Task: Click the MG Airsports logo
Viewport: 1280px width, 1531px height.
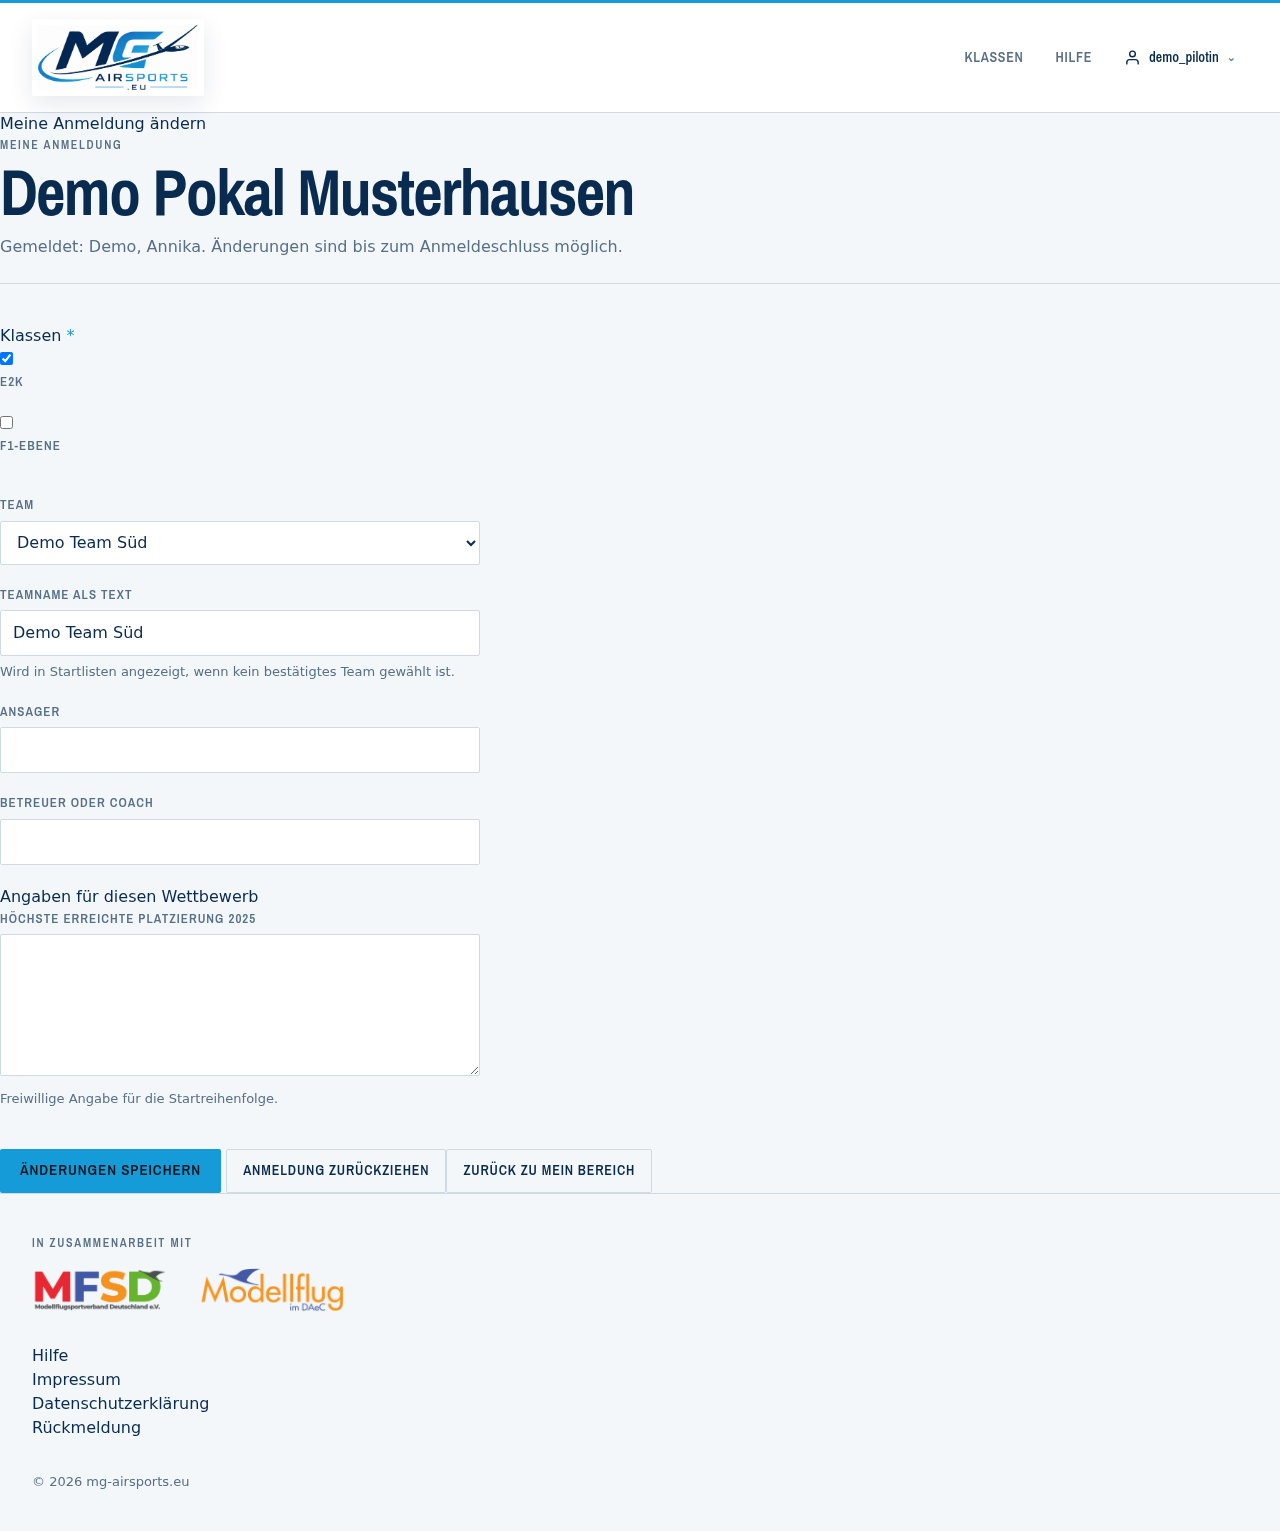Action: 118,57
